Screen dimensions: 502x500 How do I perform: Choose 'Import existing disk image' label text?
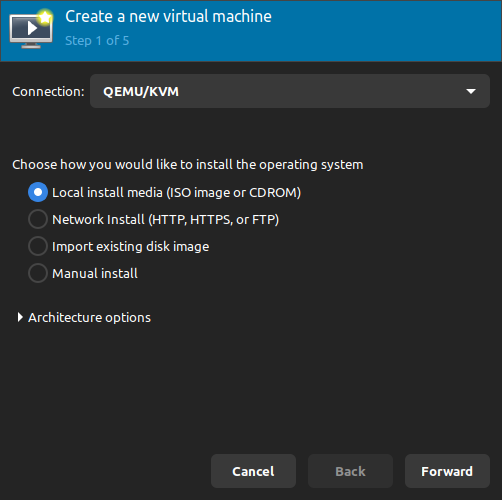coord(131,247)
